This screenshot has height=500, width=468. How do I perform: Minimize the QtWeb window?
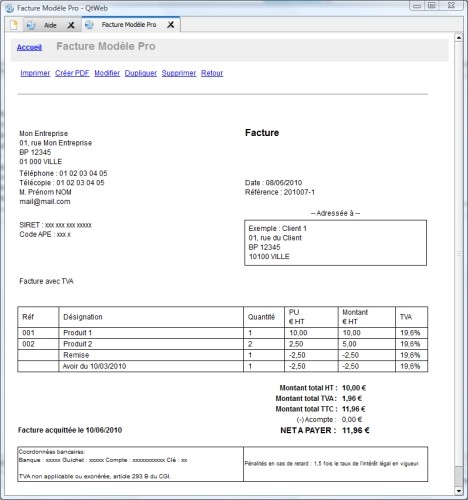[417, 5]
